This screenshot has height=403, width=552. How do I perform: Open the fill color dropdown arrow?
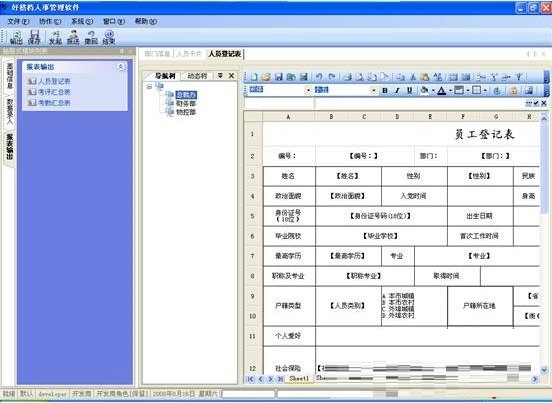(433, 90)
